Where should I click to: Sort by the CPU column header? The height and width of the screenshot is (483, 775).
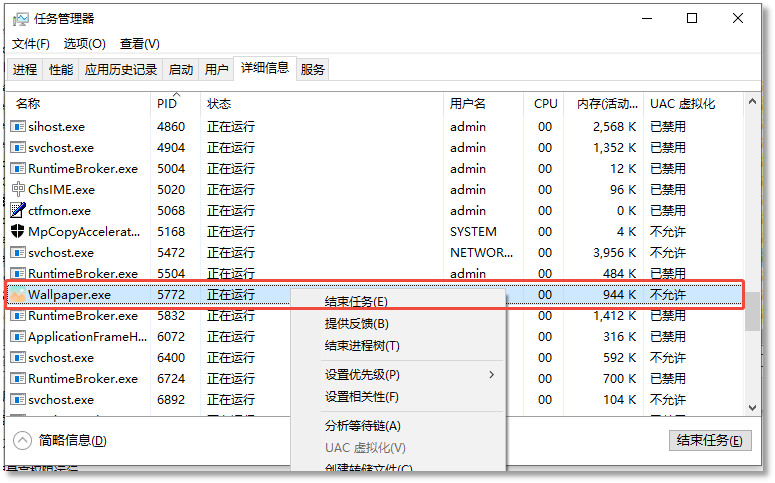tap(546, 104)
